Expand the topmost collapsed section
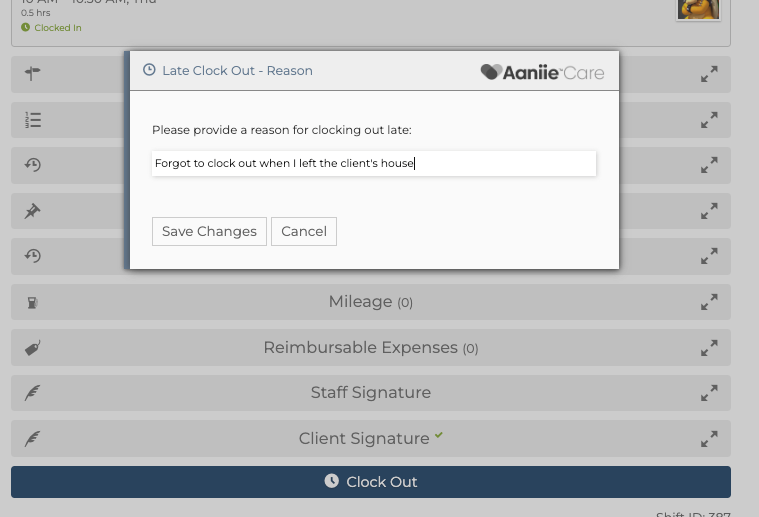The height and width of the screenshot is (517, 759). (x=709, y=74)
